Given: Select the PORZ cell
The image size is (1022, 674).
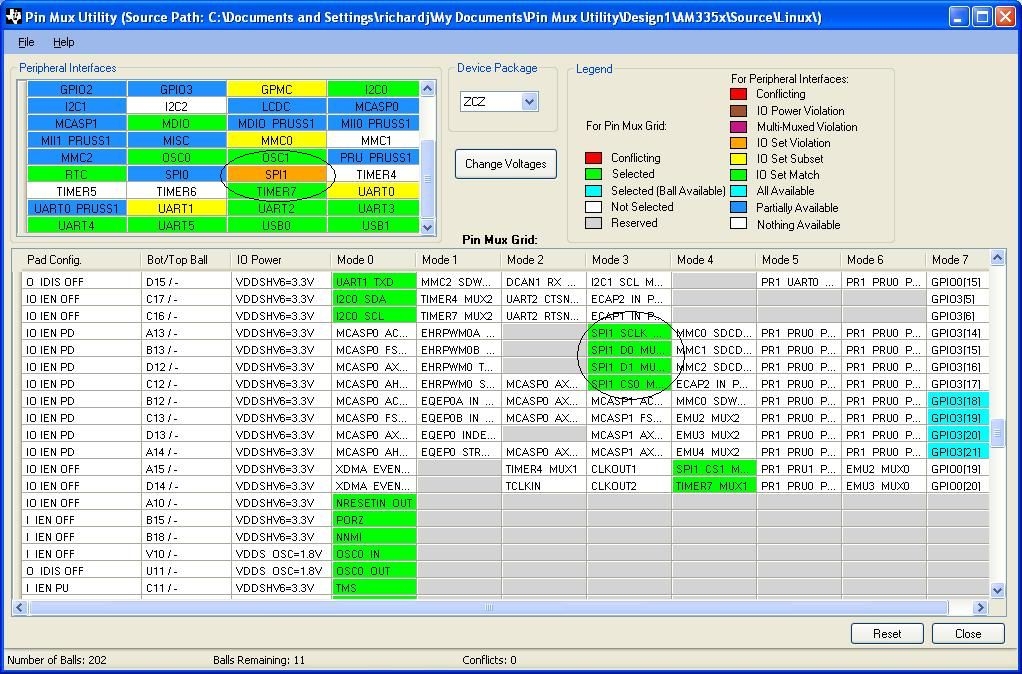Looking at the screenshot, I should coord(373,520).
